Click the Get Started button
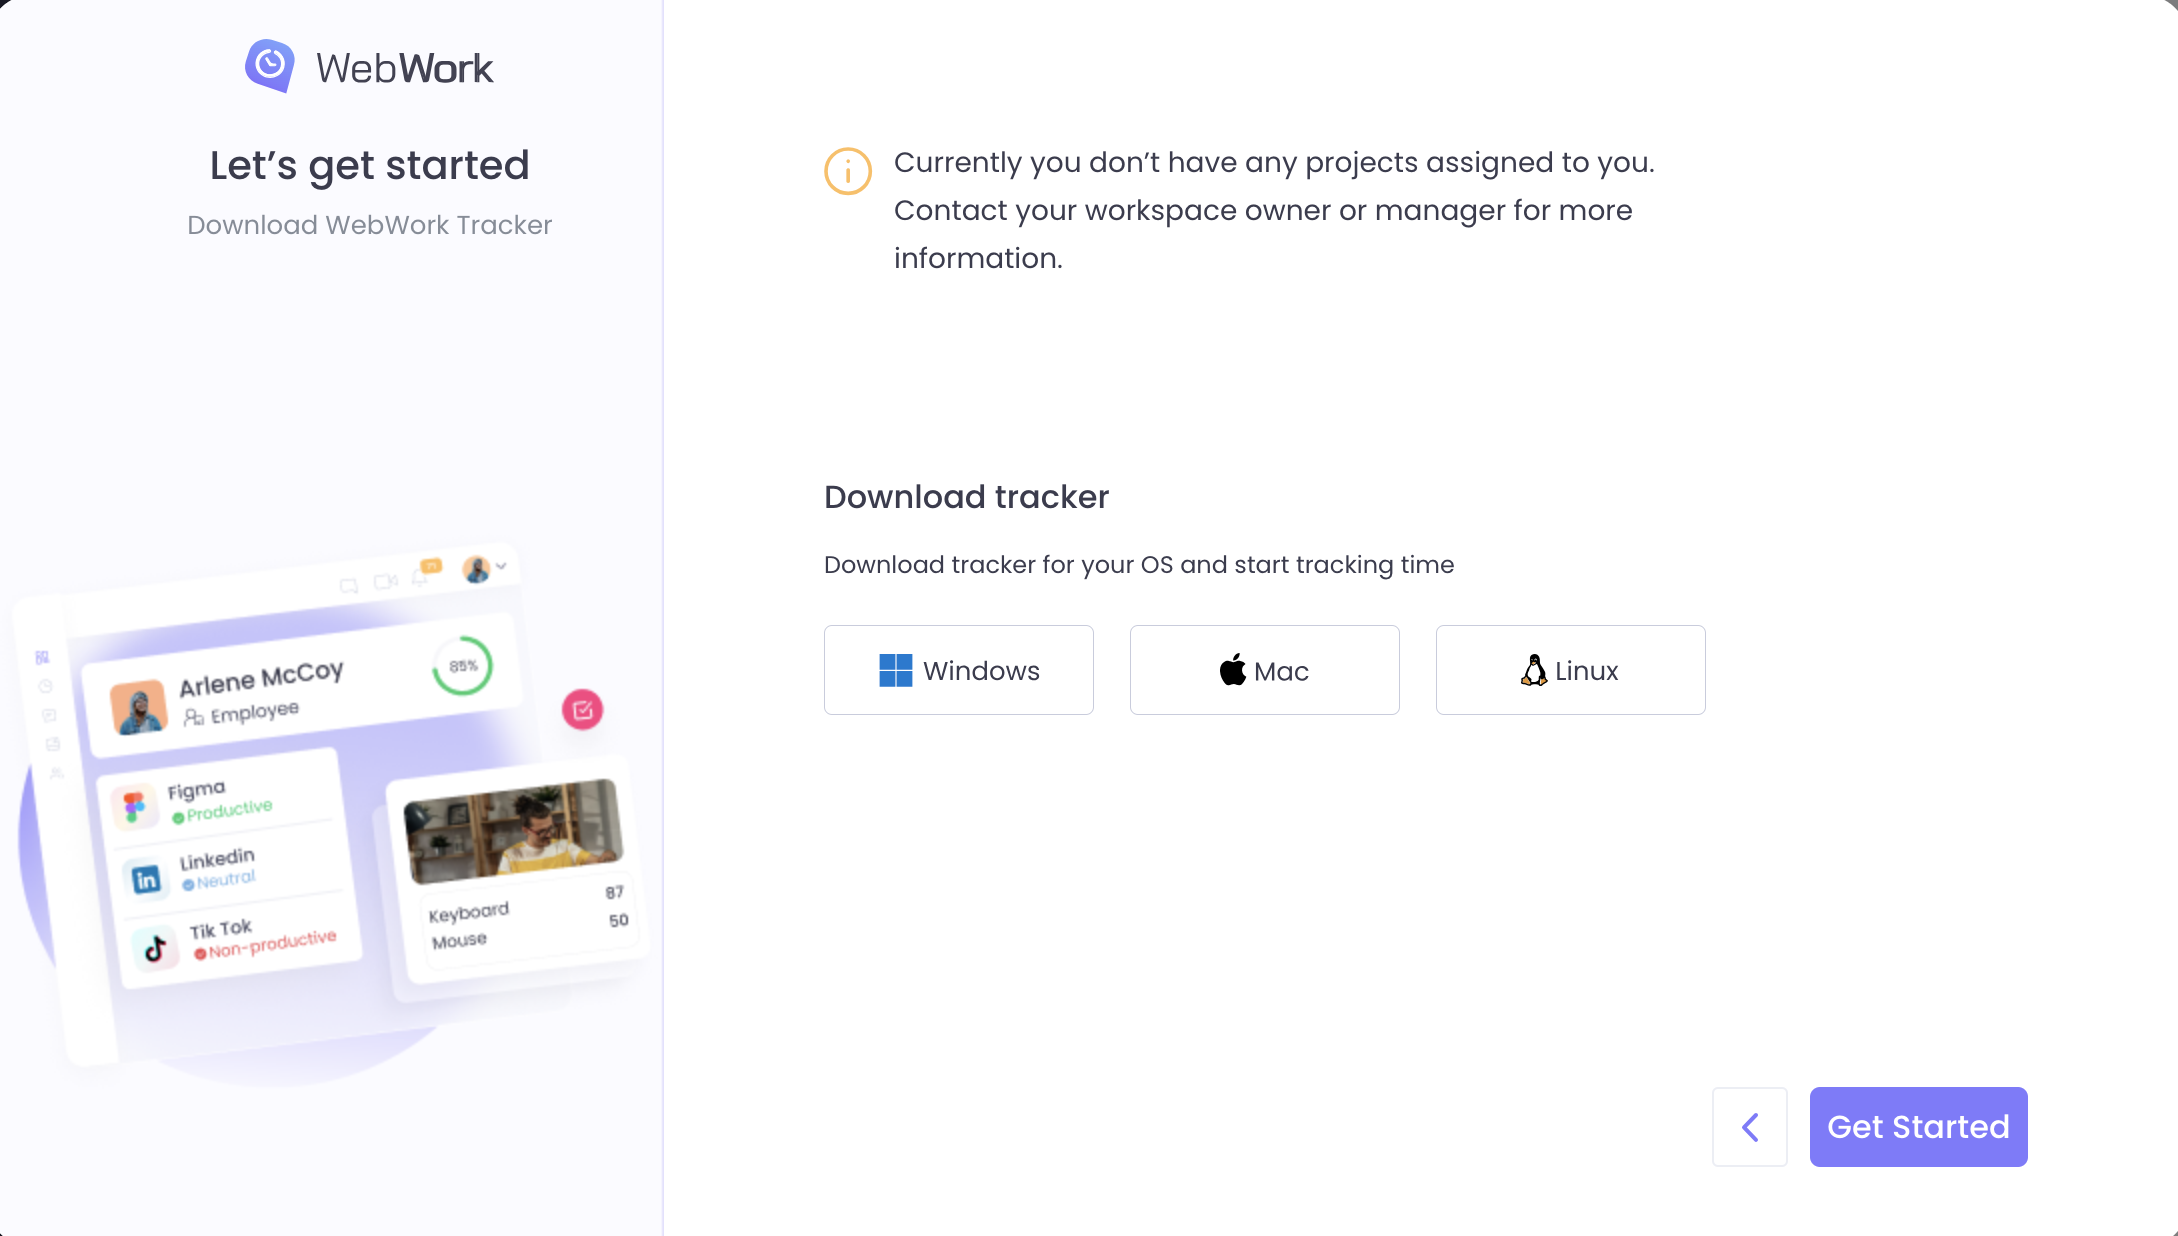This screenshot has width=2178, height=1236. click(x=1917, y=1127)
